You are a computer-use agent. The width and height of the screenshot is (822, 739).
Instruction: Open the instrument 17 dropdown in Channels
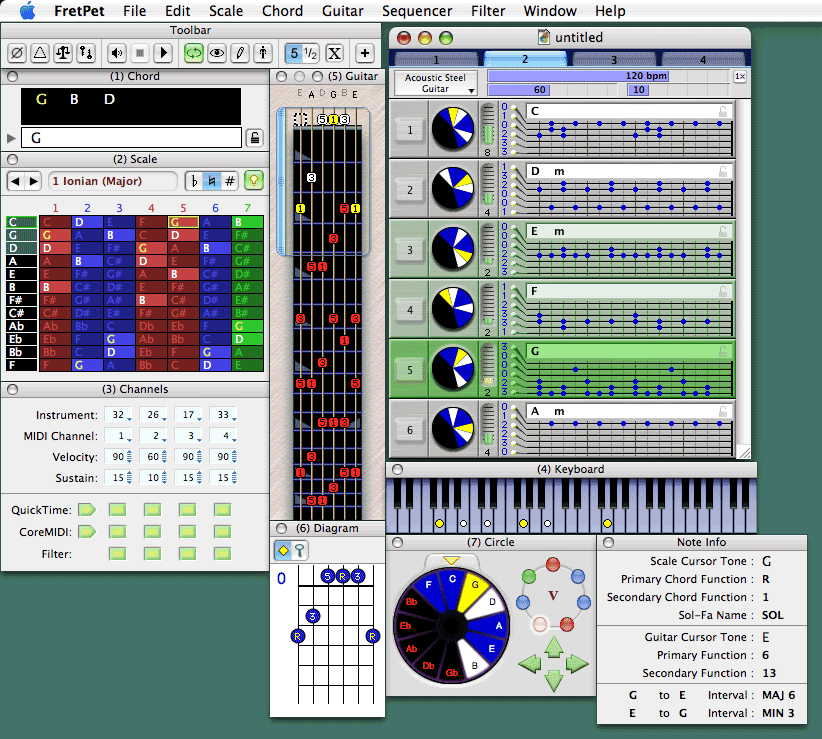point(188,415)
